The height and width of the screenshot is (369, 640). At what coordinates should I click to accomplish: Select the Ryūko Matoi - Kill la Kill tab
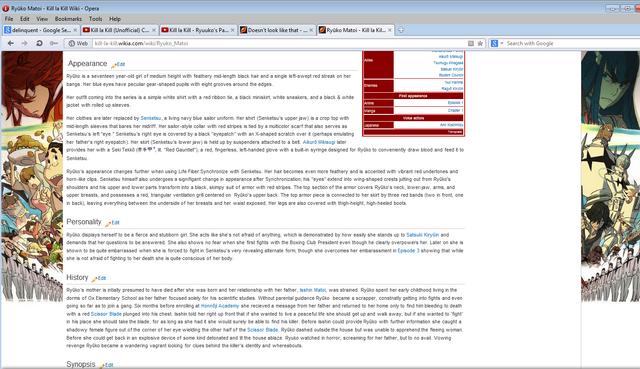click(x=355, y=30)
